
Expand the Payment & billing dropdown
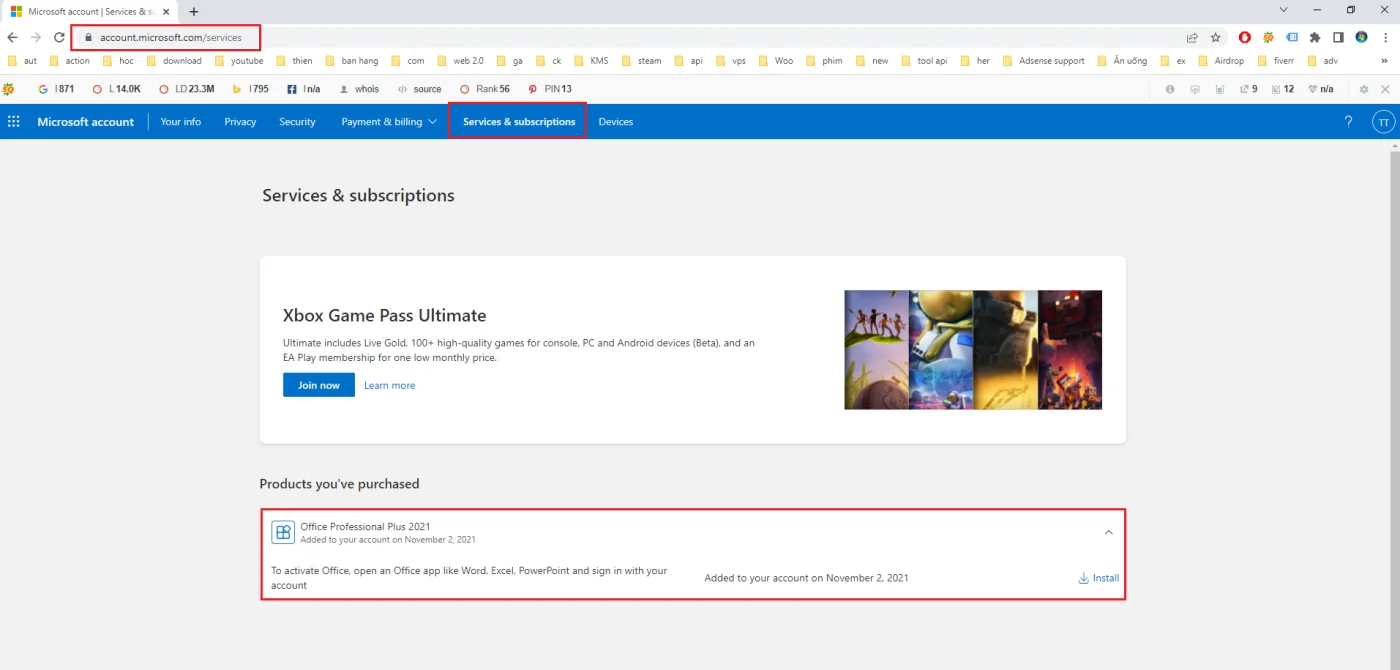[389, 122]
